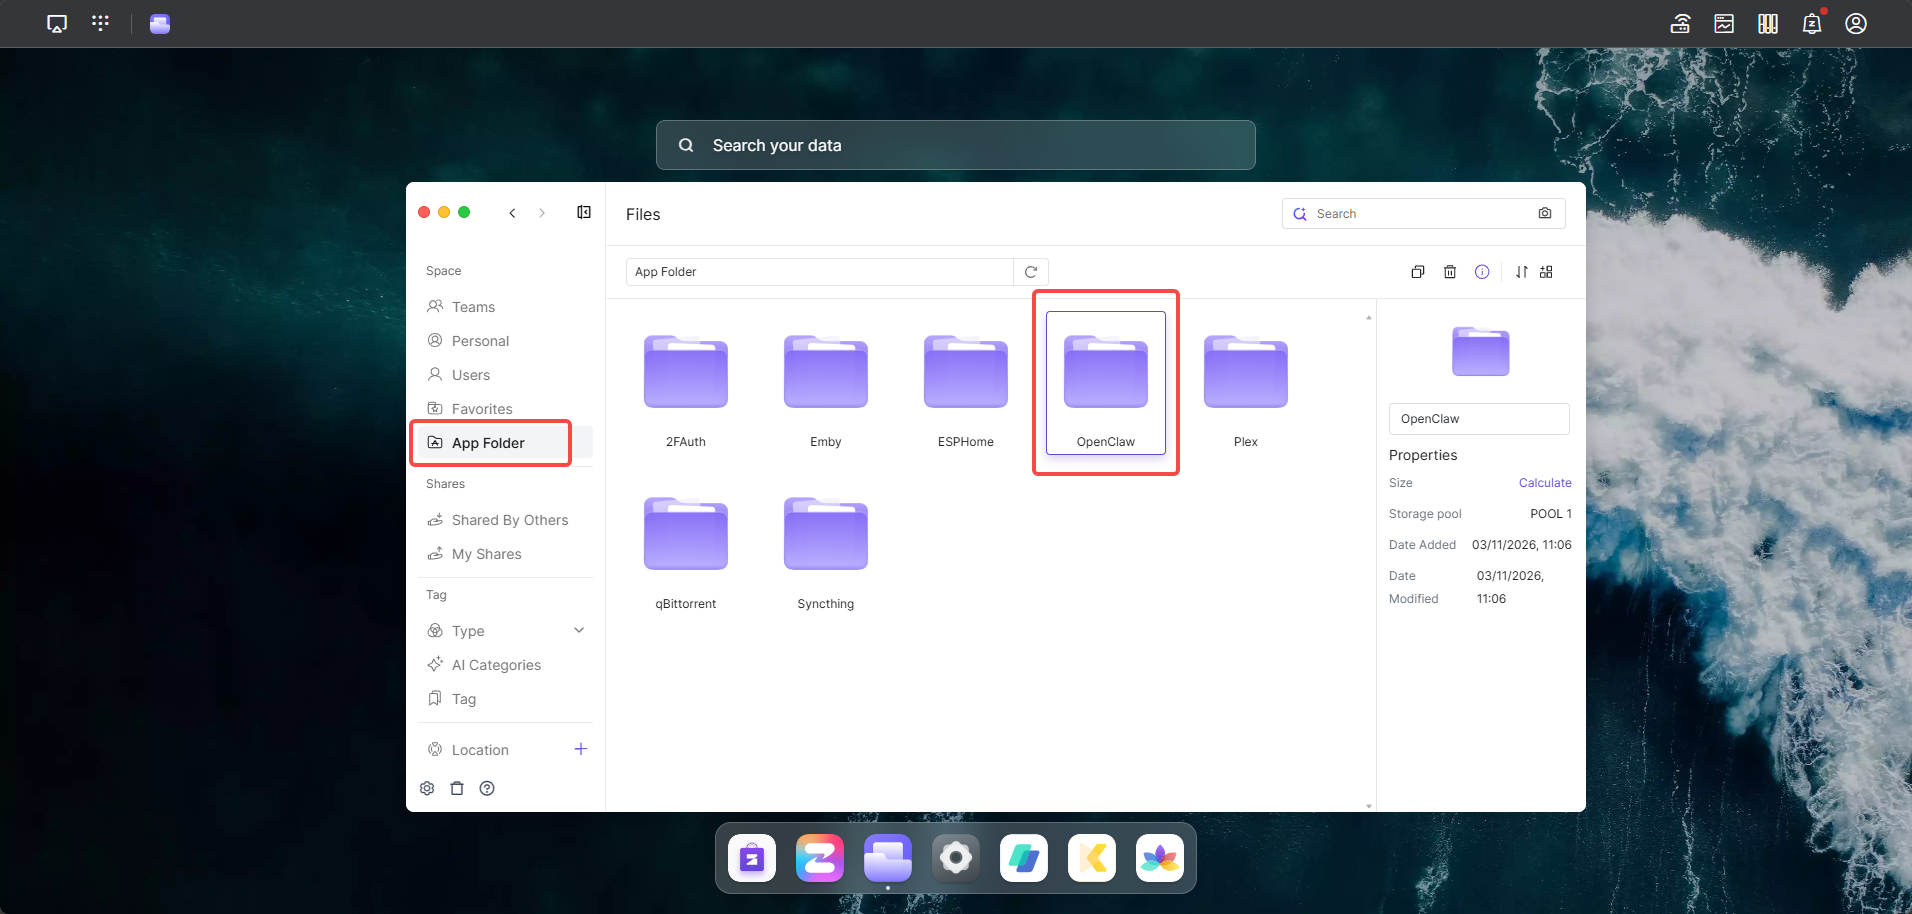Go back with the left arrow
This screenshot has width=1912, height=914.
point(512,213)
